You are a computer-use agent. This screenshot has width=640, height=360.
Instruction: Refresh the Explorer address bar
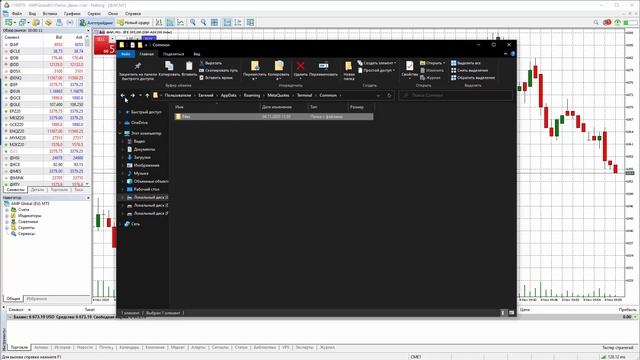[x=389, y=96]
